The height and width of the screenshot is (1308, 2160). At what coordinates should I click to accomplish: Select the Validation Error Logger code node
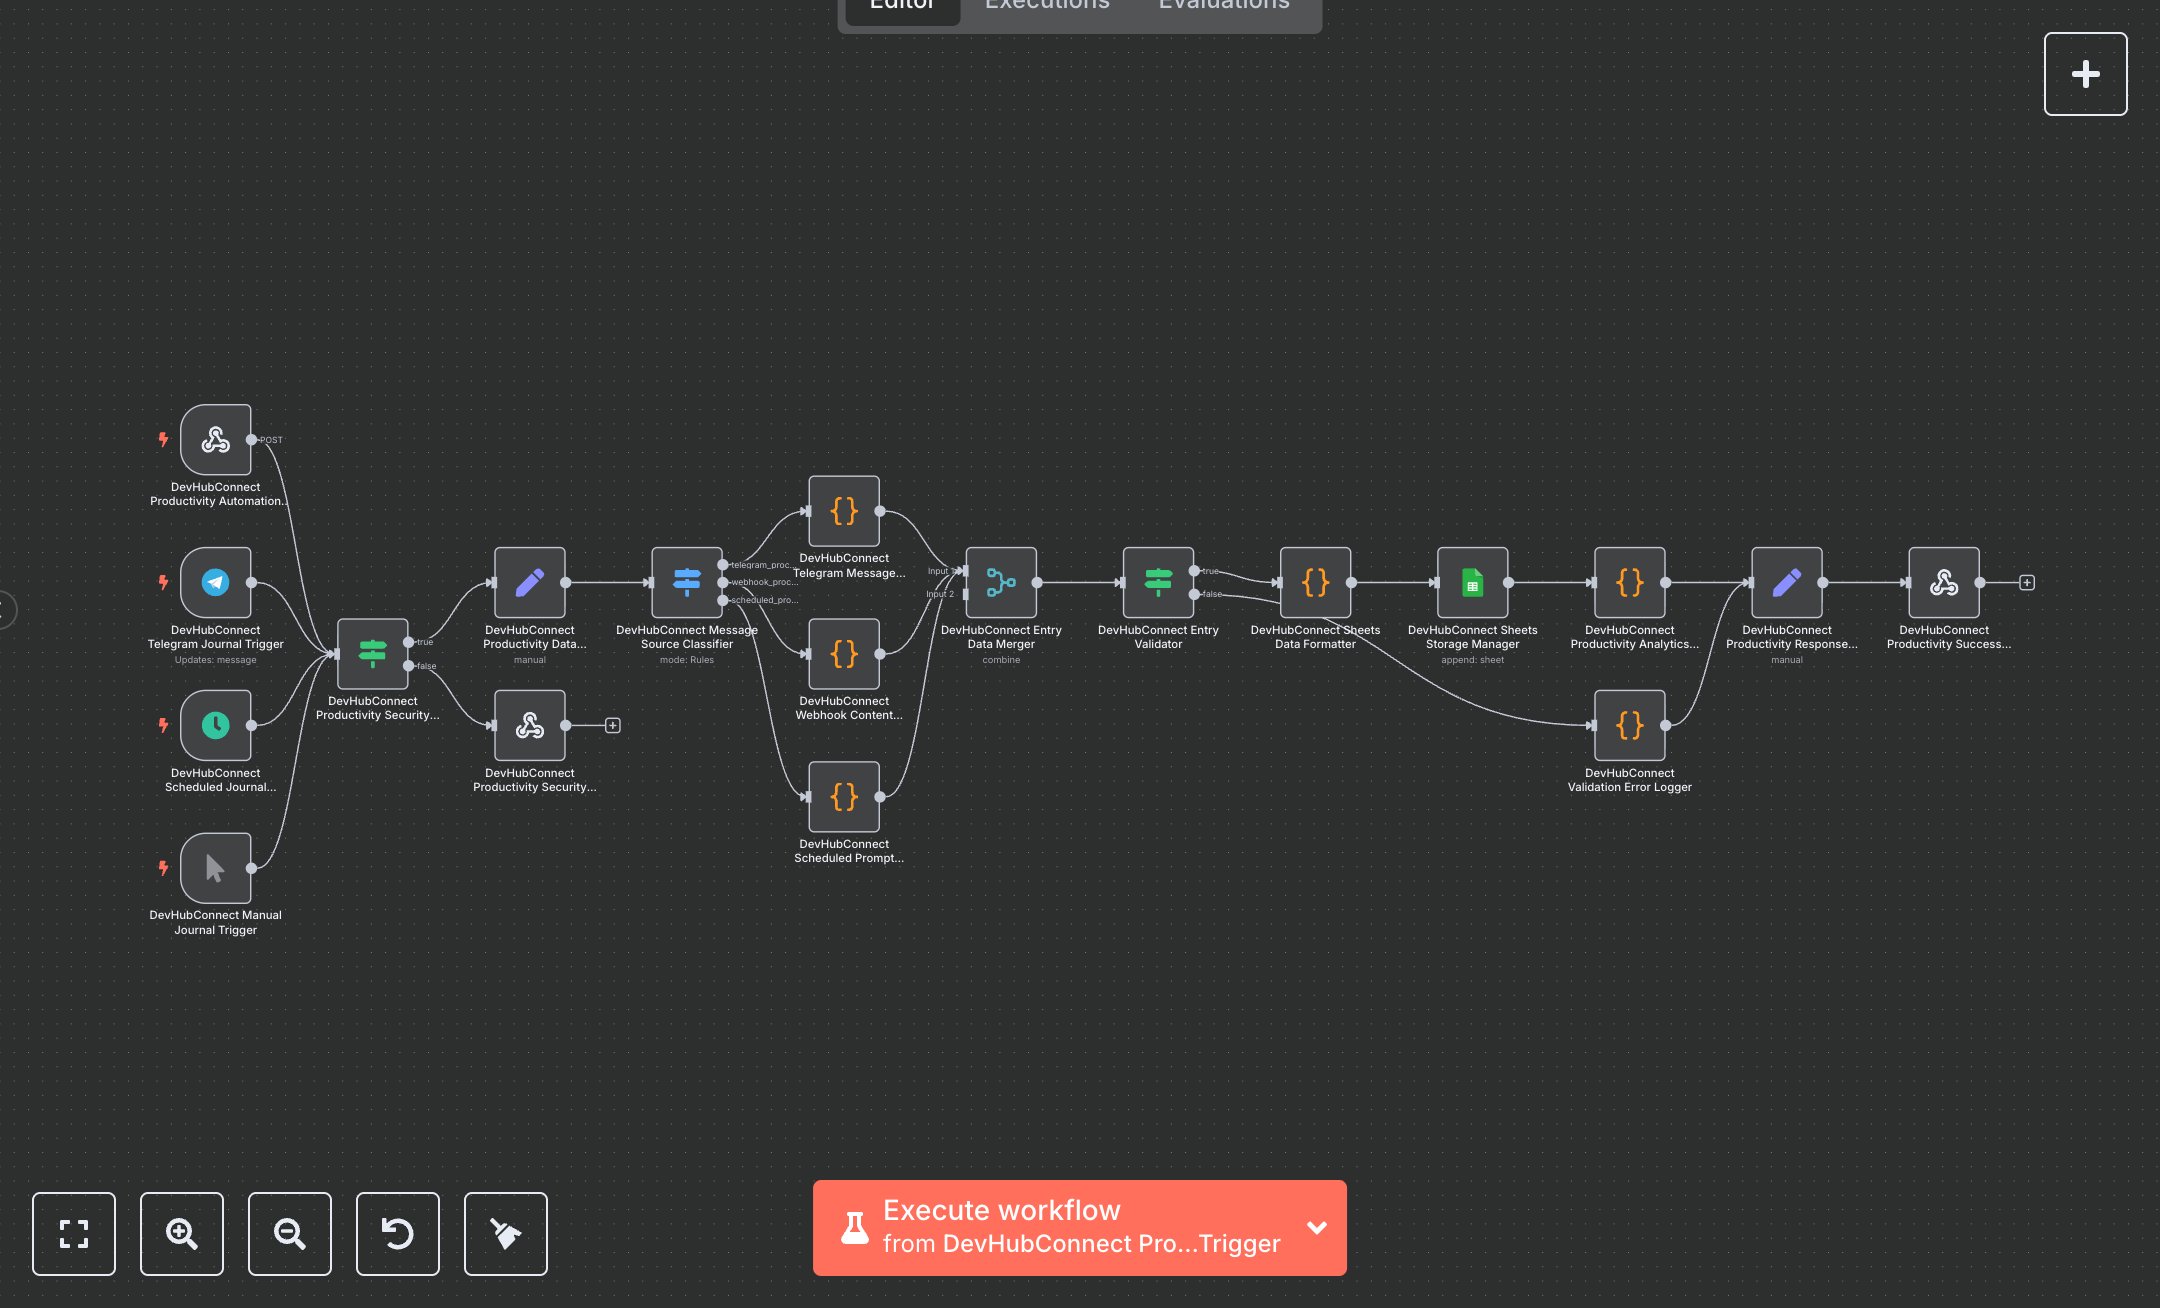click(x=1629, y=725)
